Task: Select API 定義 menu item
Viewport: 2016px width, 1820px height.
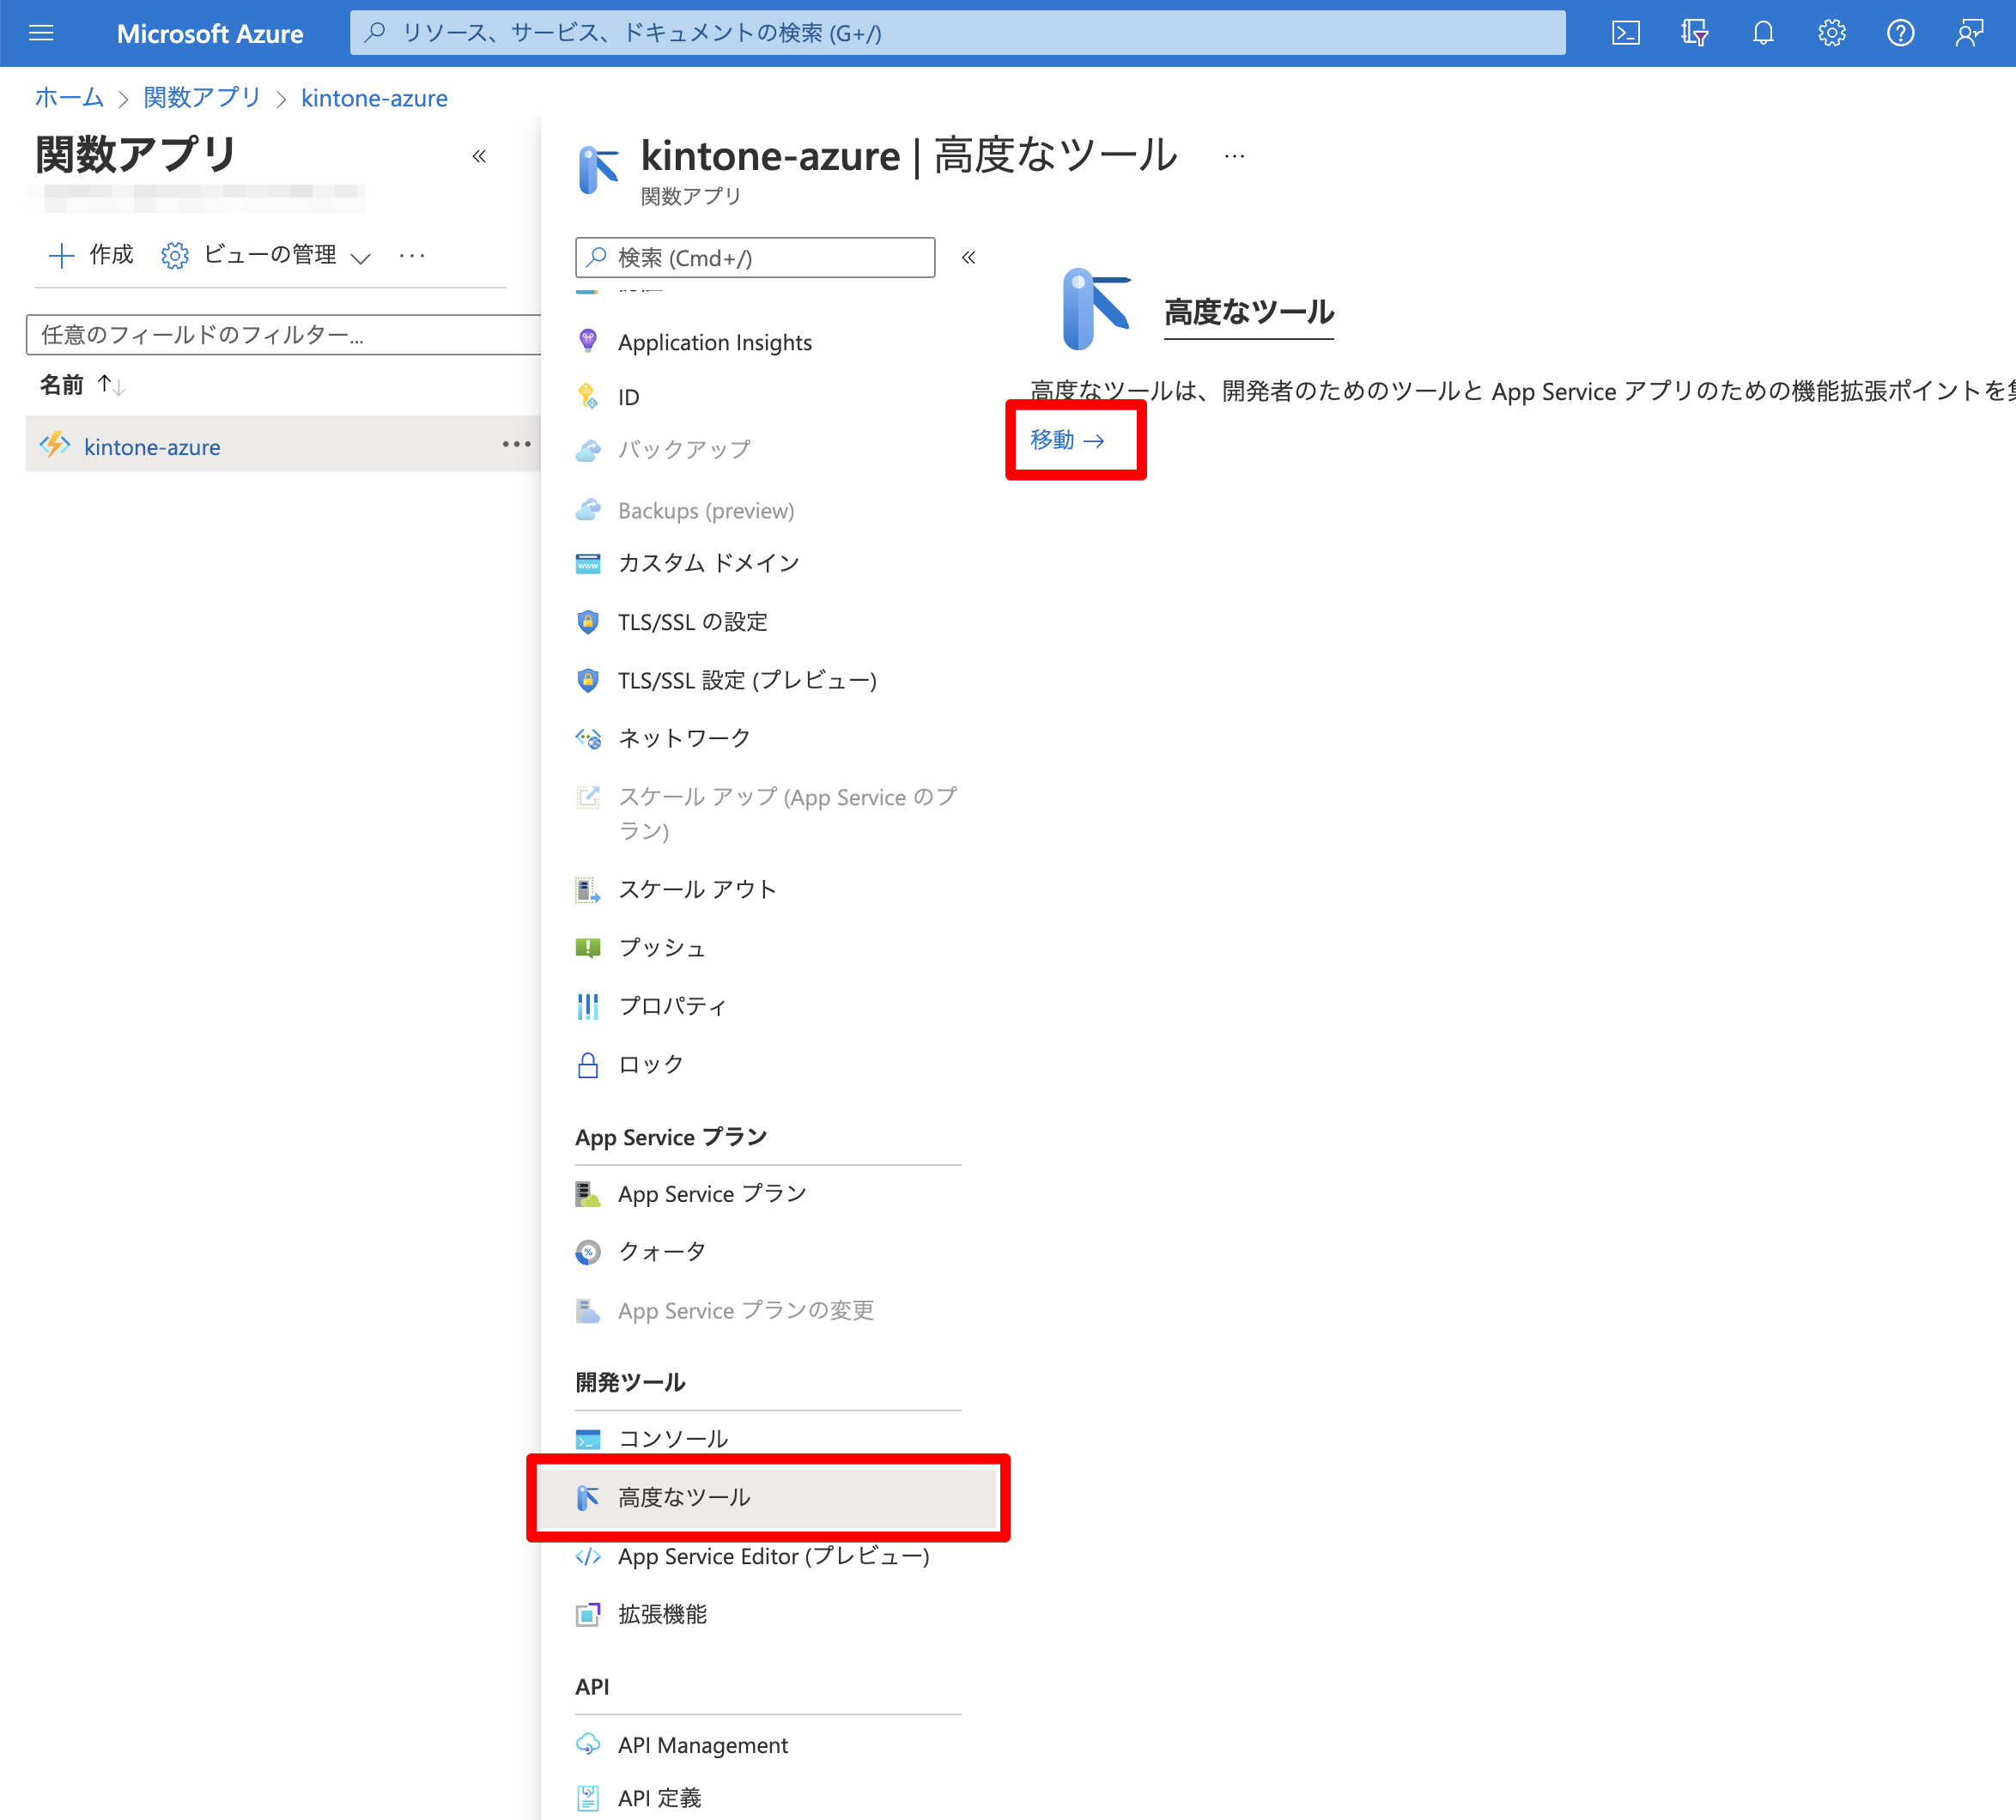Action: [x=659, y=1798]
